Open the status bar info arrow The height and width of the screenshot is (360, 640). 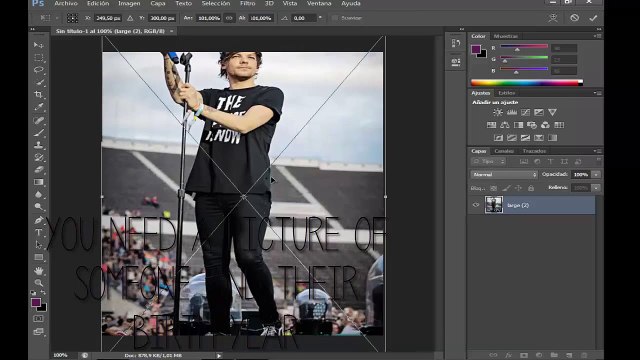tap(219, 356)
